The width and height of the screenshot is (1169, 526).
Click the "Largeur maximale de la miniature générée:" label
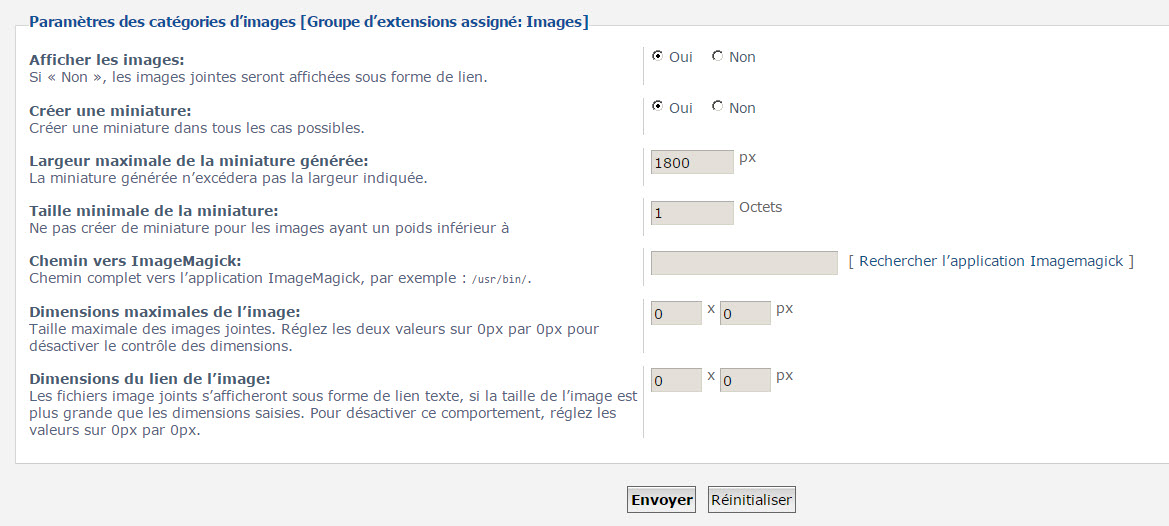pyautogui.click(x=199, y=161)
